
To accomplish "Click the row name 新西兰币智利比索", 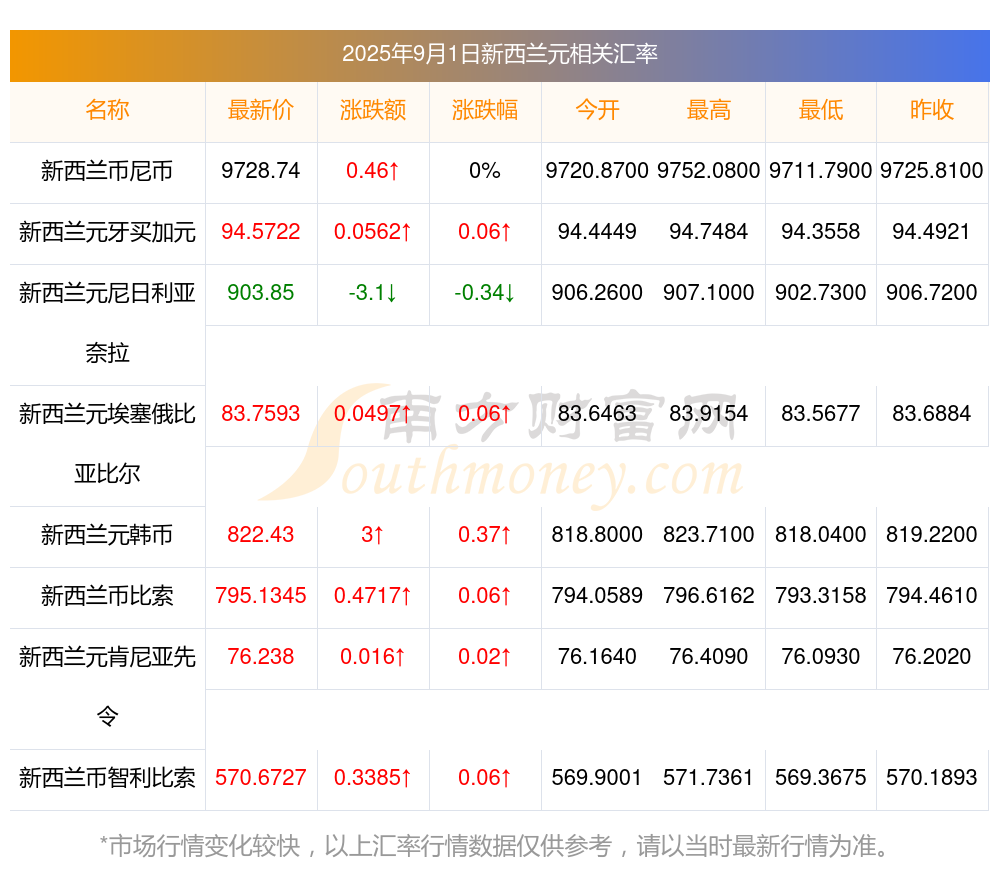I will point(107,778).
